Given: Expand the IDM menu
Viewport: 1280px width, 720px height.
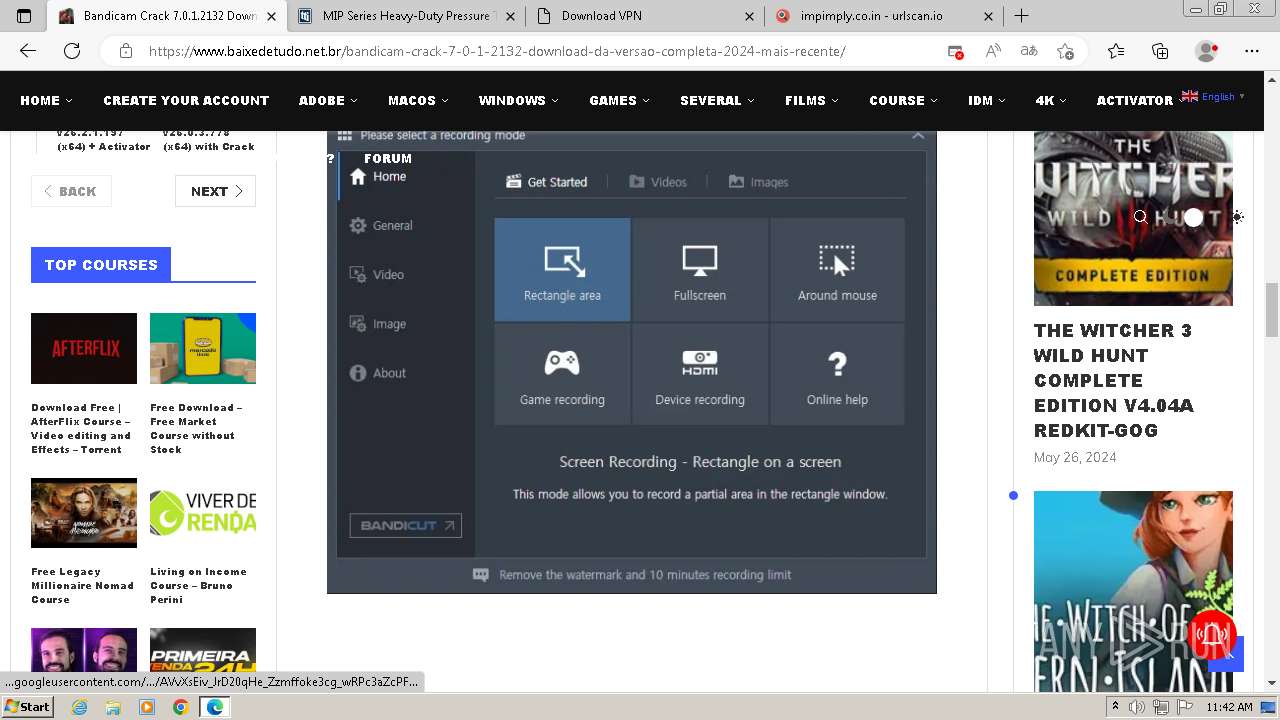Looking at the screenshot, I should tap(986, 100).
